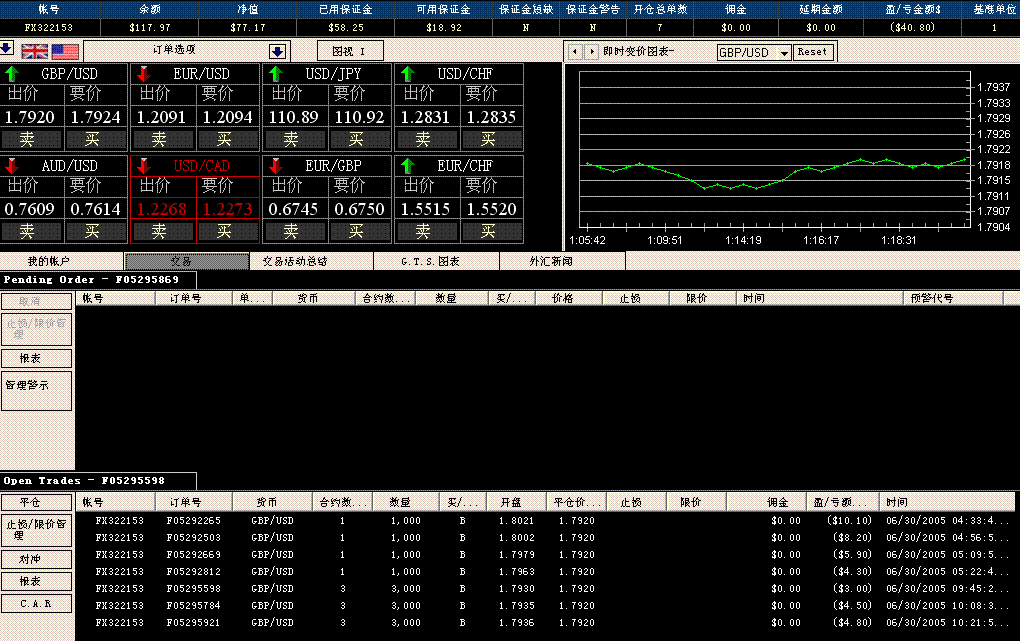Click the 平仓 button in Open Trades
This screenshot has width=1020, height=641.
click(36, 502)
